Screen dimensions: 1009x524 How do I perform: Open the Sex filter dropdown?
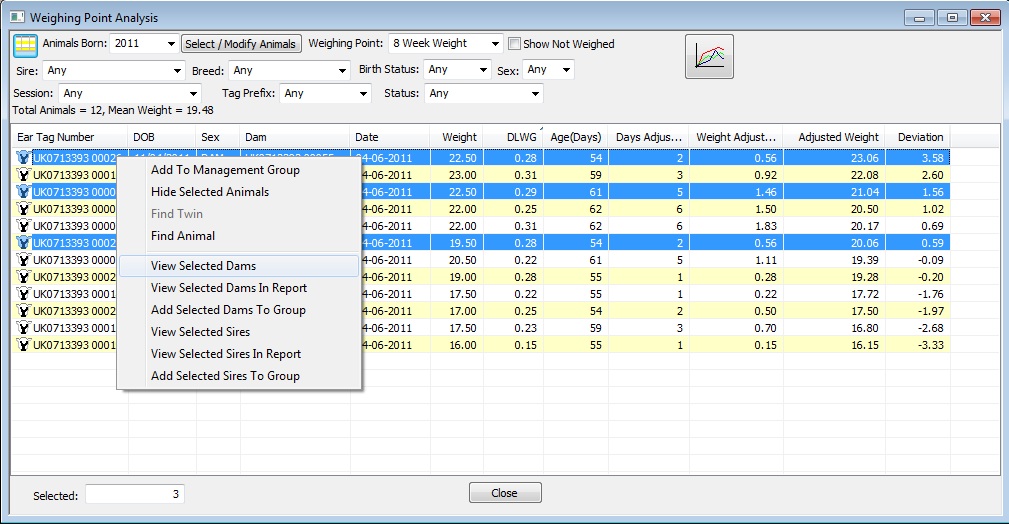[566, 70]
